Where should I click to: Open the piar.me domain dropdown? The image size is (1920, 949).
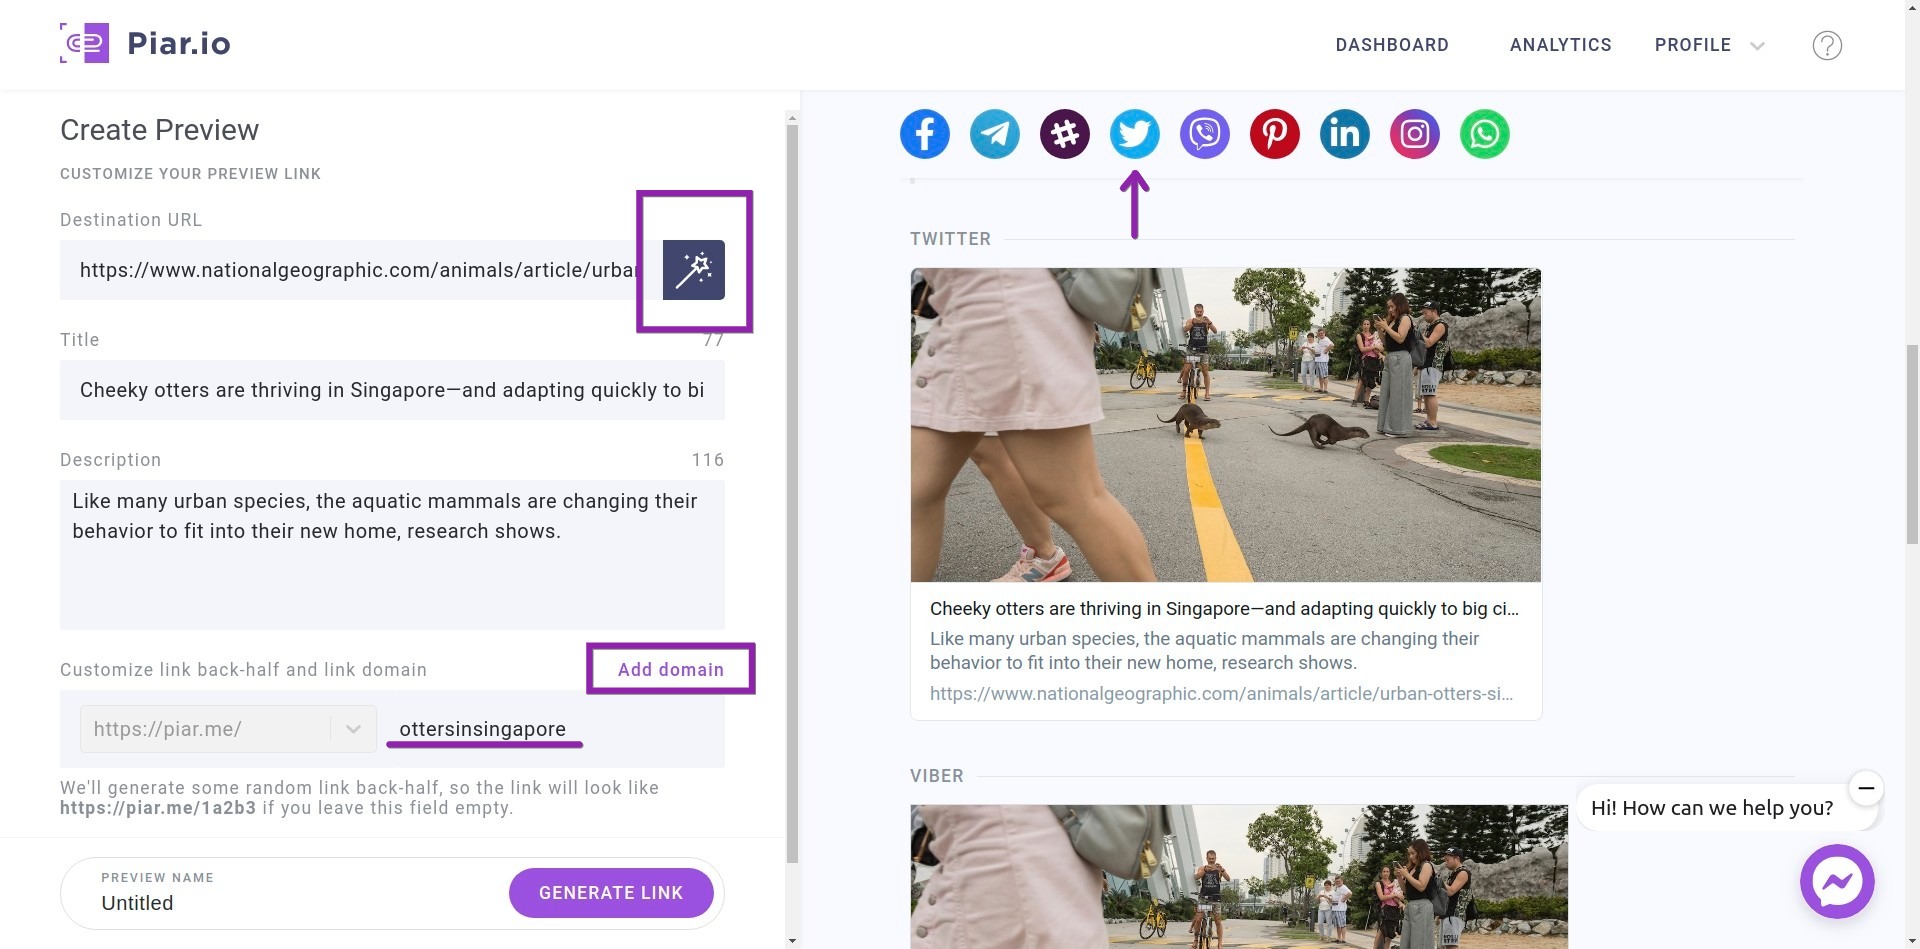[x=351, y=729]
